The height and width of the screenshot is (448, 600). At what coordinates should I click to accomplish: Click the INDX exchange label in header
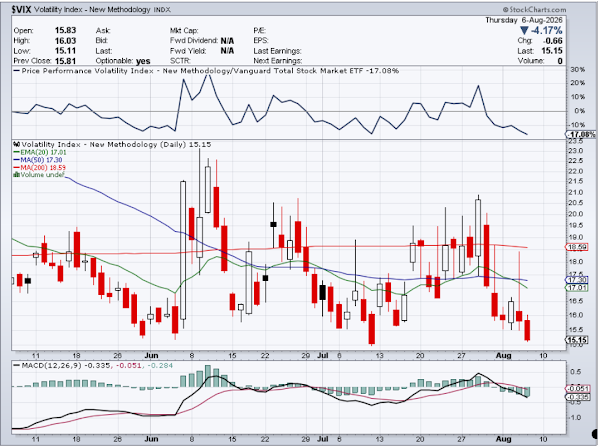(x=162, y=10)
